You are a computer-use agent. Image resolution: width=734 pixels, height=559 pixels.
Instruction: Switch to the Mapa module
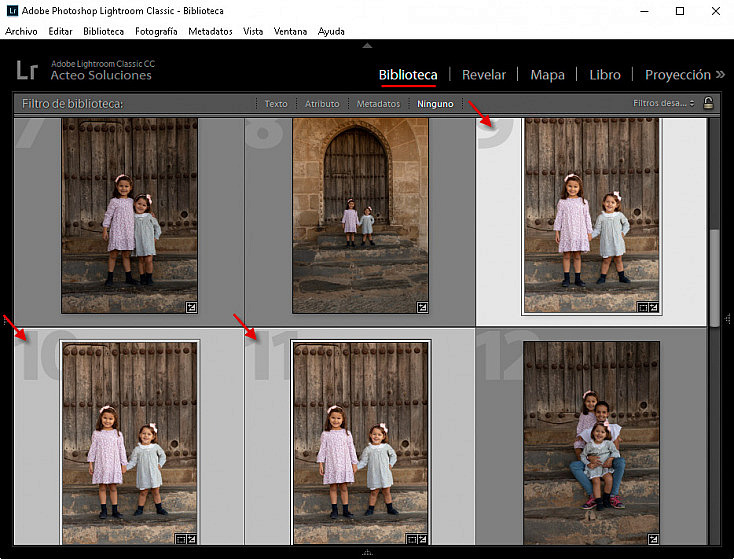[547, 75]
